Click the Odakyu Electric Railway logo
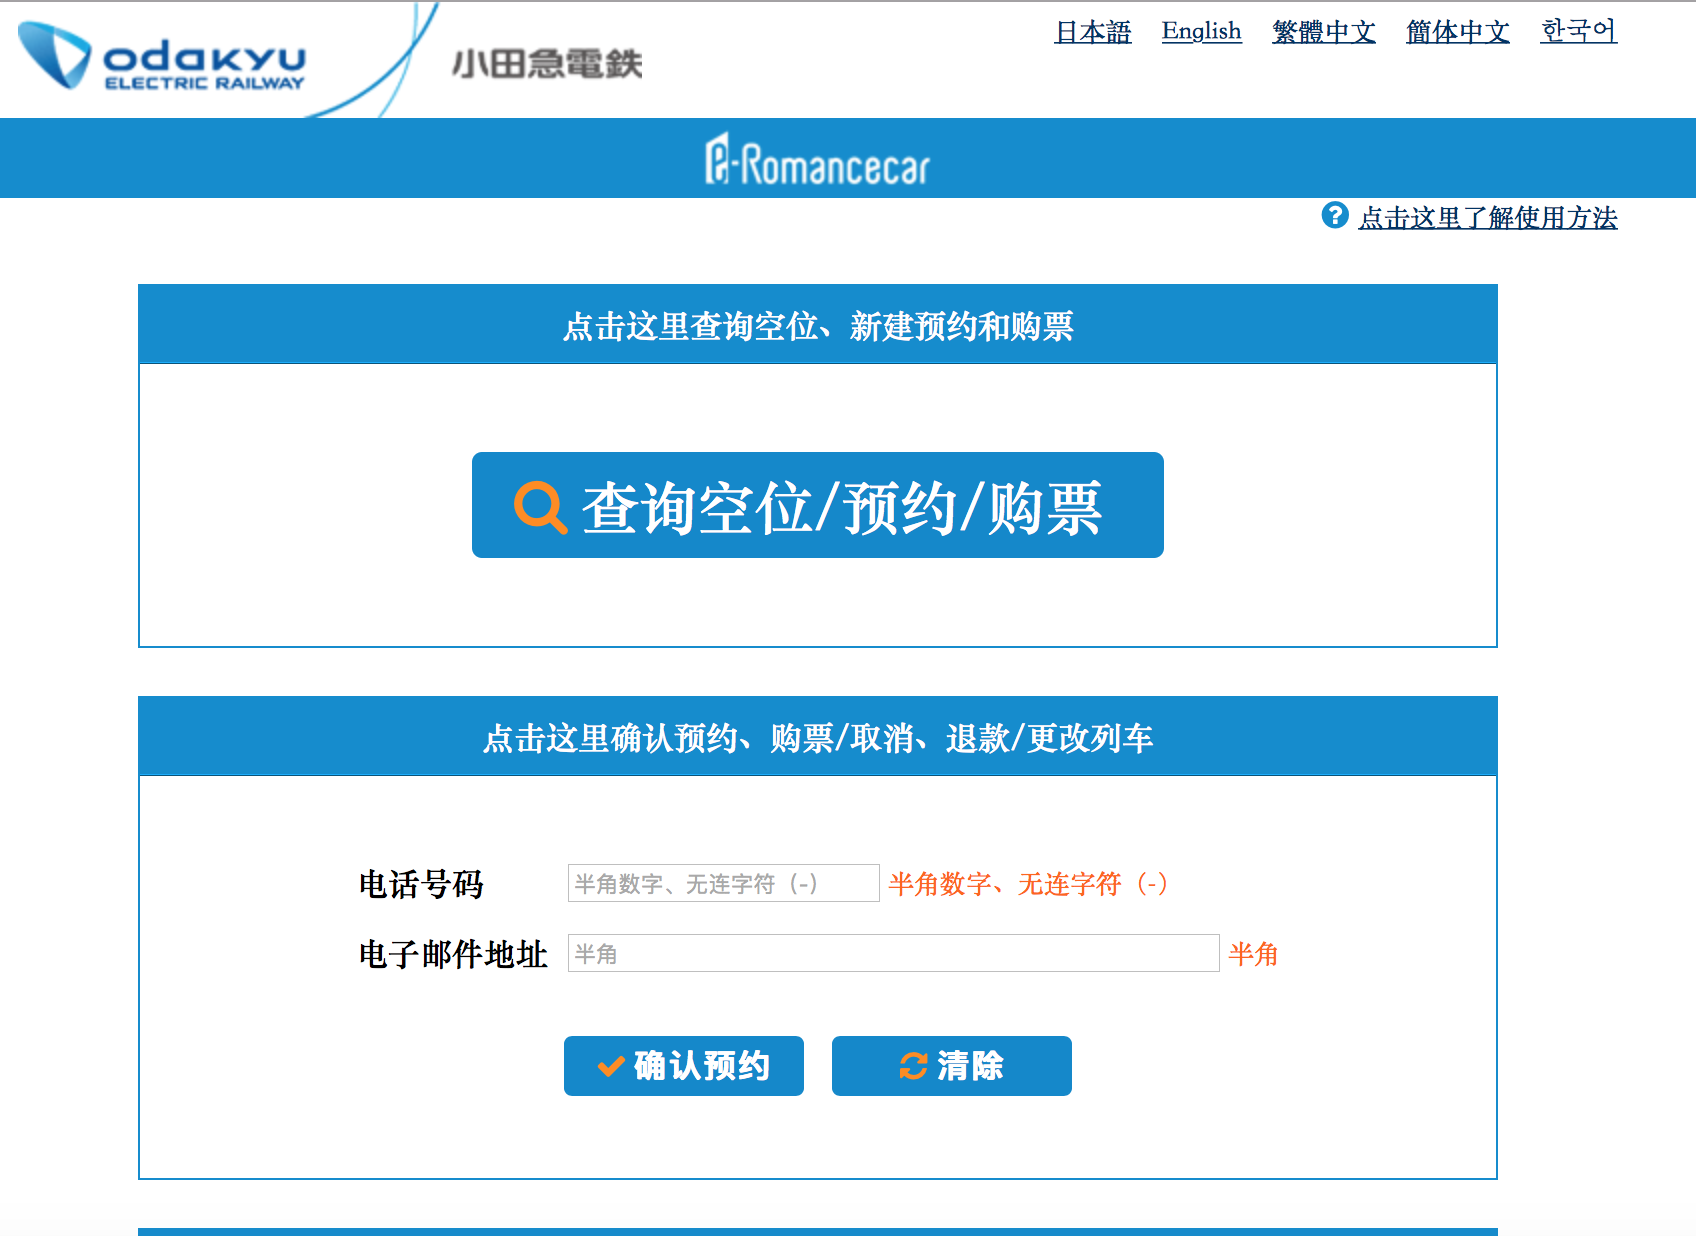 [162, 57]
